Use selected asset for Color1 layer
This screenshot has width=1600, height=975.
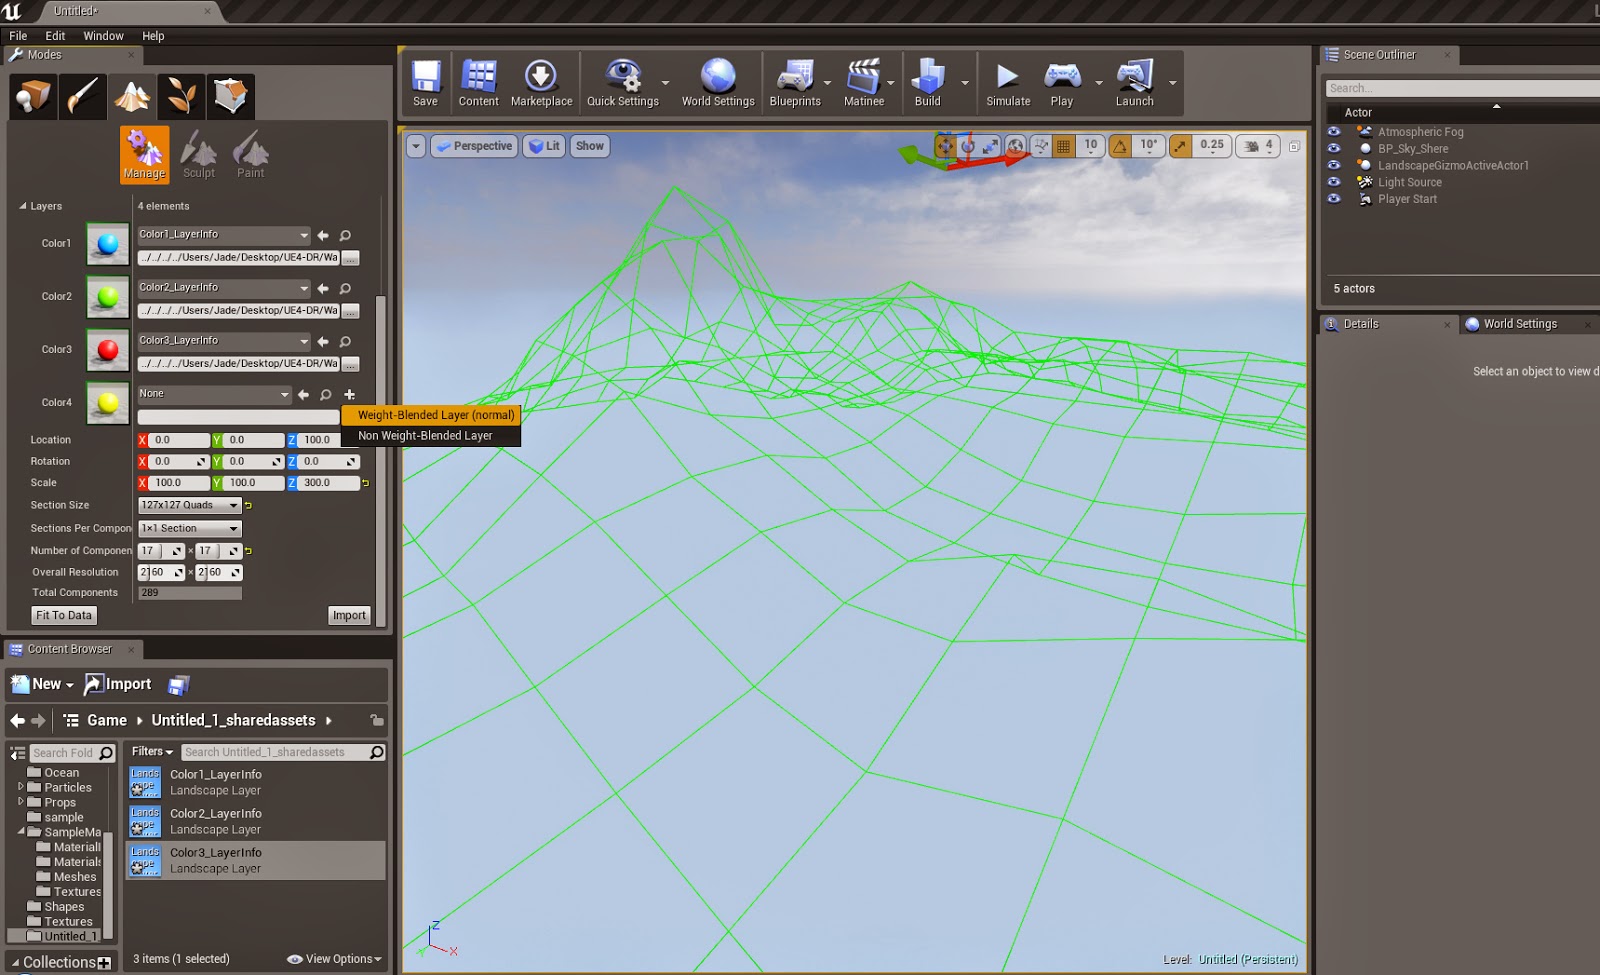point(323,236)
